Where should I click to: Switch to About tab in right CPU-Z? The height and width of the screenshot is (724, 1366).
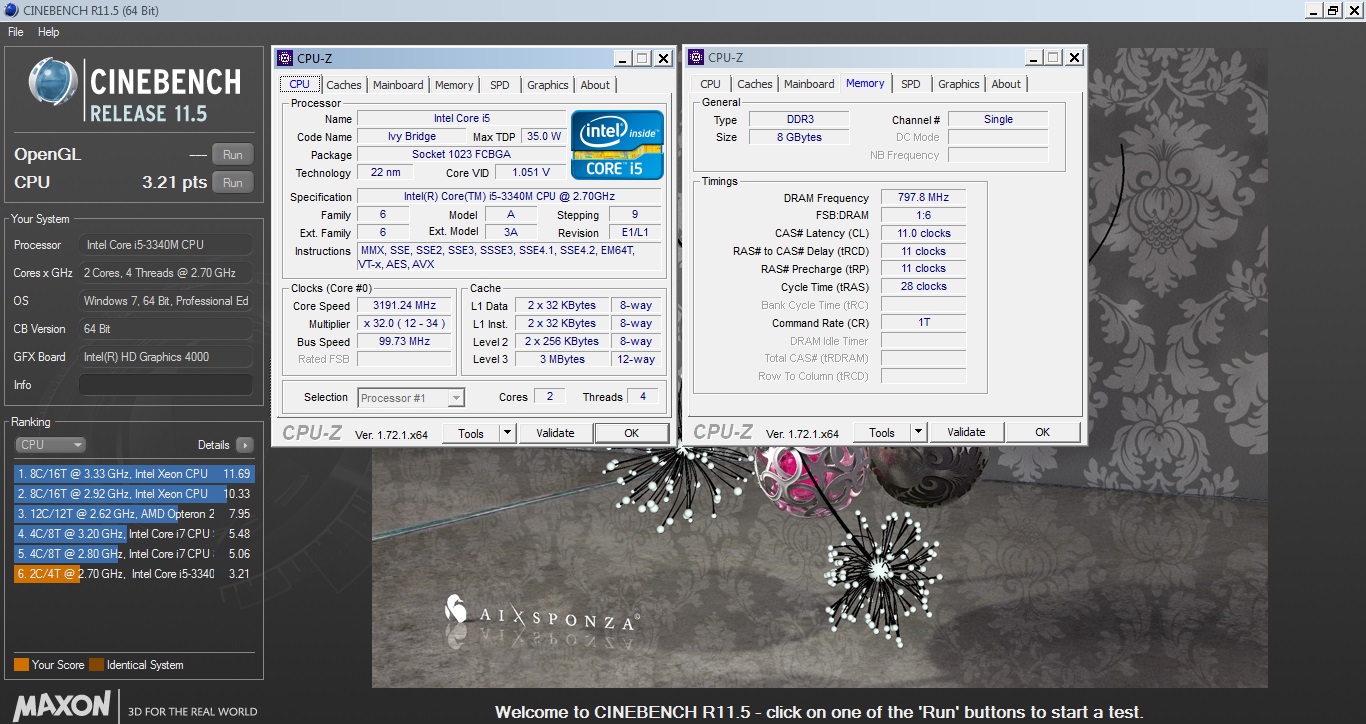[1006, 84]
